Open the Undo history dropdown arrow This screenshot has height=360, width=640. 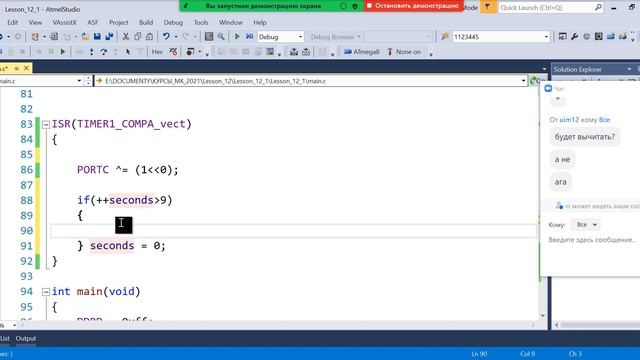pyautogui.click(x=176, y=37)
